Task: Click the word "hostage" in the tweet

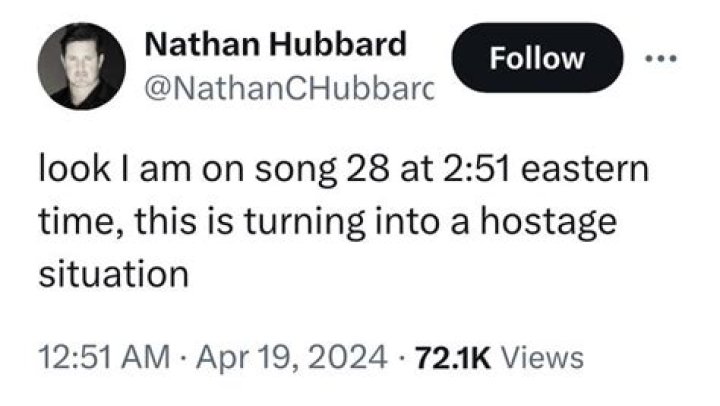Action: pyautogui.click(x=548, y=223)
